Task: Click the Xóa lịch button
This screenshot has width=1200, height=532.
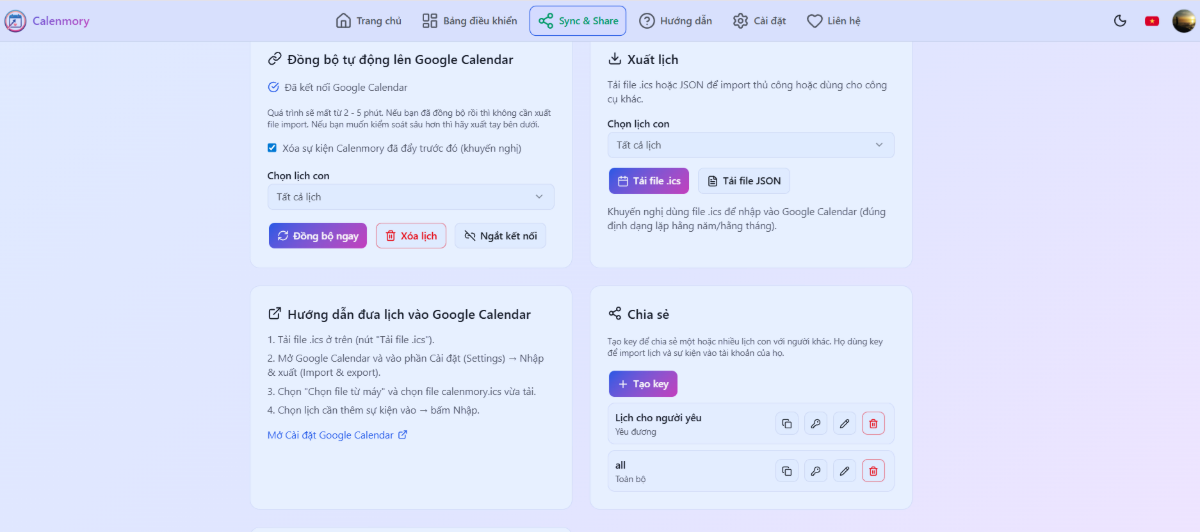Action: point(411,236)
